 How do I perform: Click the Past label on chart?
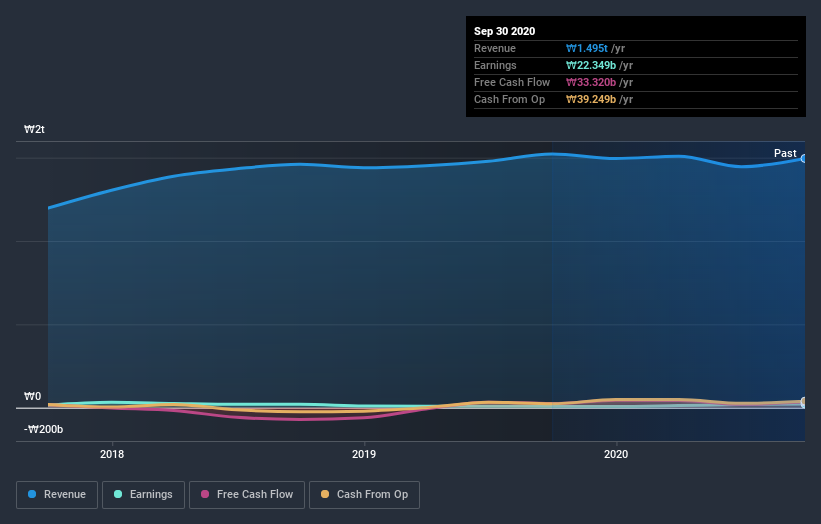pyautogui.click(x=785, y=153)
